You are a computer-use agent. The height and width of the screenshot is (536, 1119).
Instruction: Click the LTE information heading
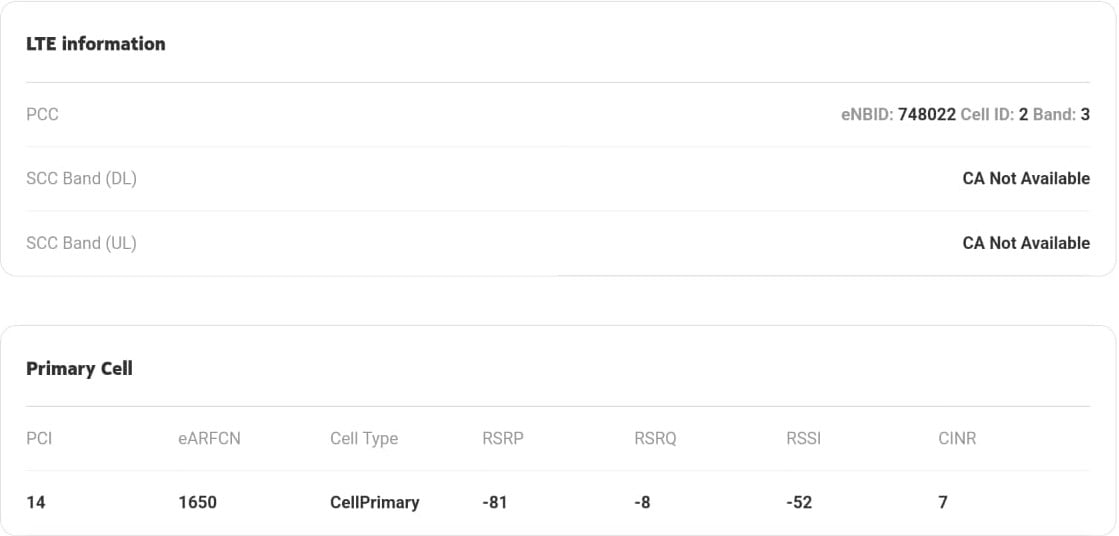pos(96,44)
